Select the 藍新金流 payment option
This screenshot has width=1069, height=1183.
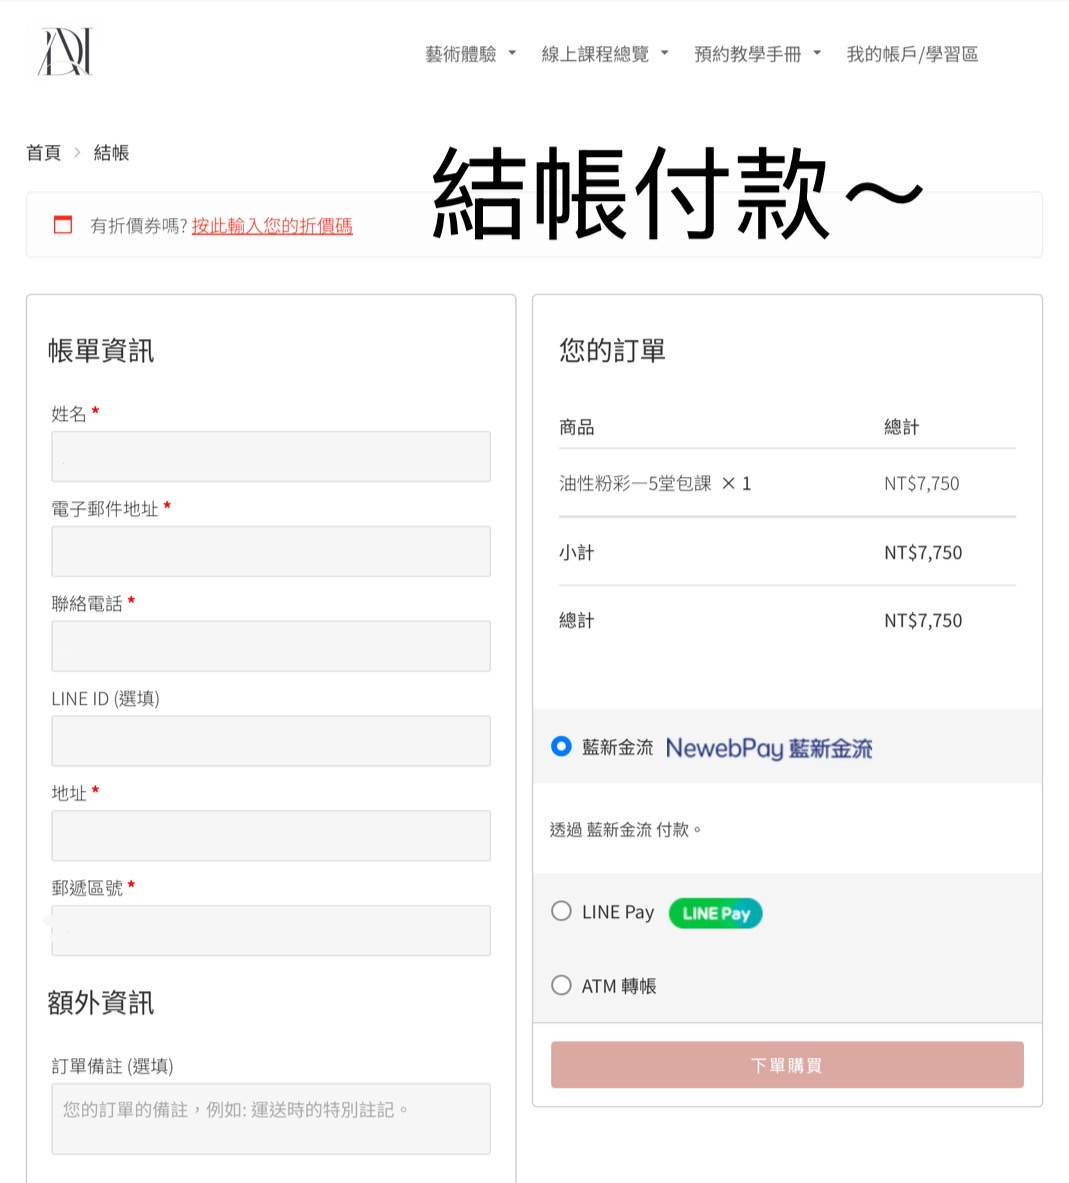click(x=561, y=746)
